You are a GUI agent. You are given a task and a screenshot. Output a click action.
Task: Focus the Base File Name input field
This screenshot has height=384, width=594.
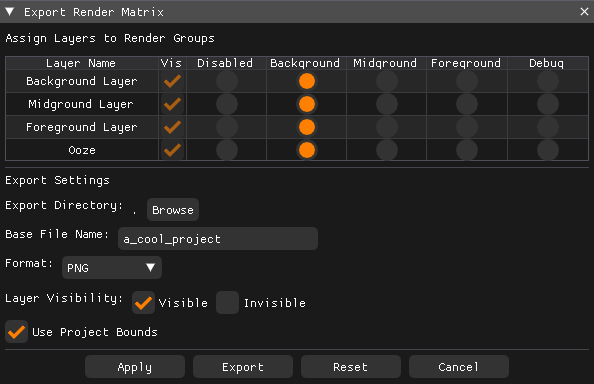[218, 239]
